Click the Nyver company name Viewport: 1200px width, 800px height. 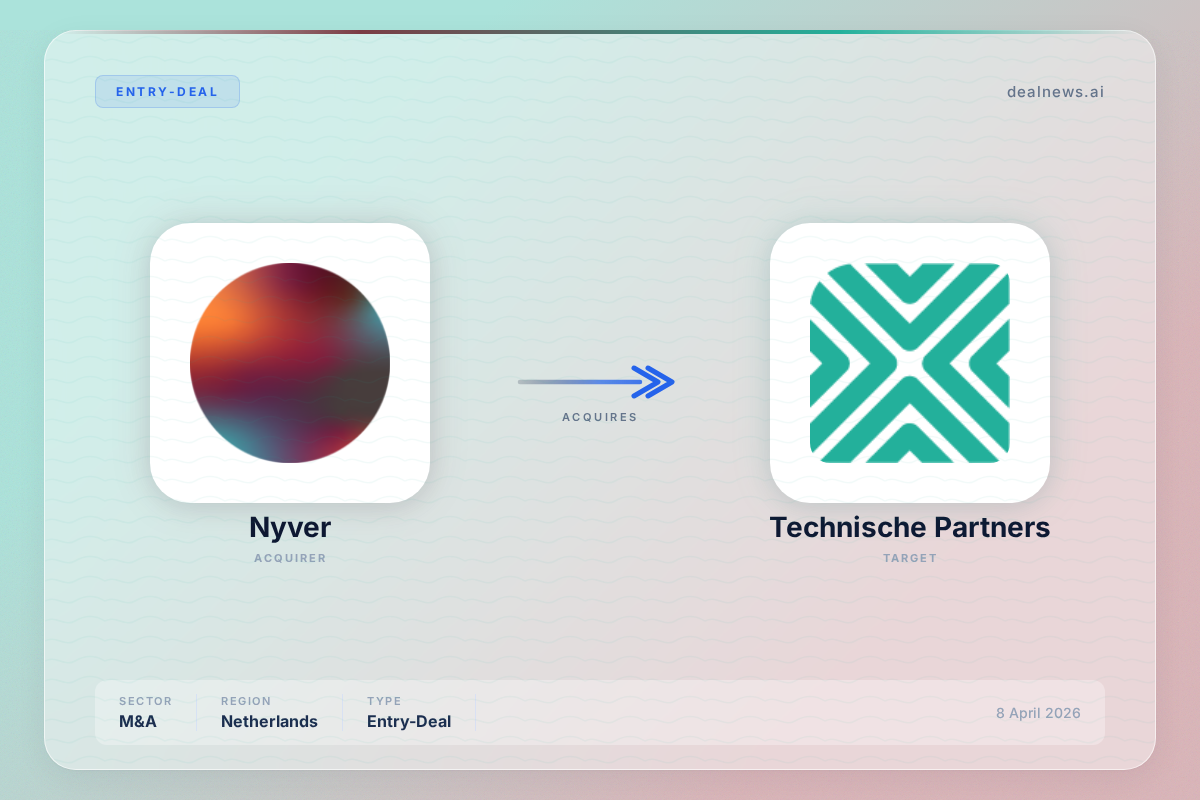tap(290, 527)
